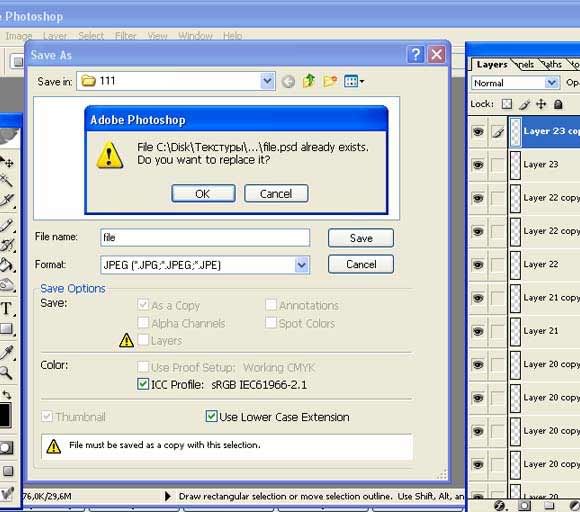
Task: Open the View menu
Action: 158,36
